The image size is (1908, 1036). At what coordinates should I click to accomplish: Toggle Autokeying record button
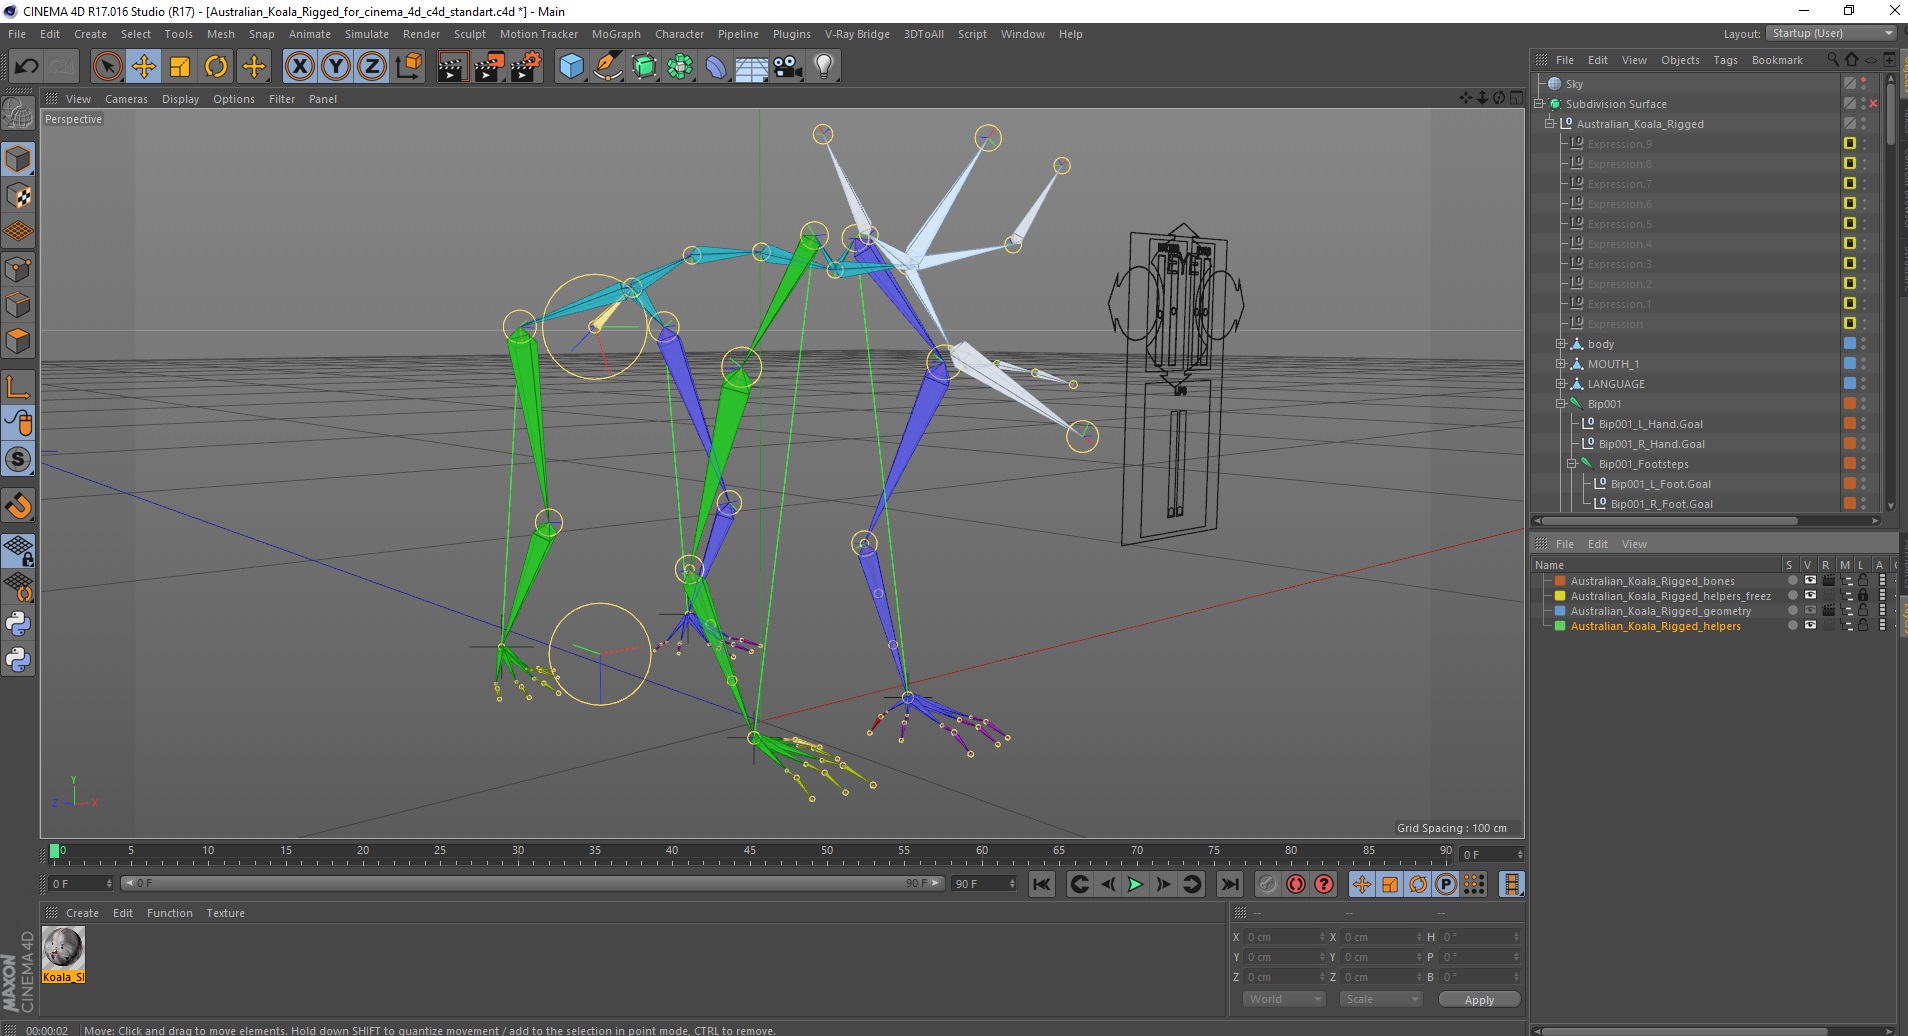point(1296,884)
